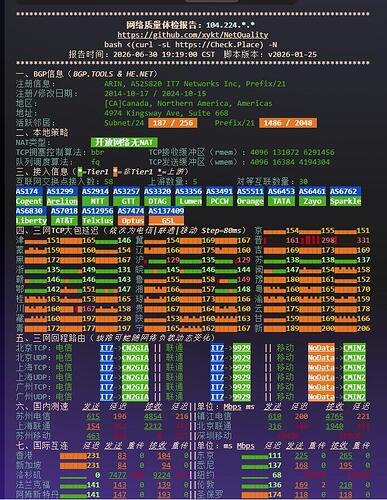
Task: Click the [CA]Canada region text
Action: [188, 103]
